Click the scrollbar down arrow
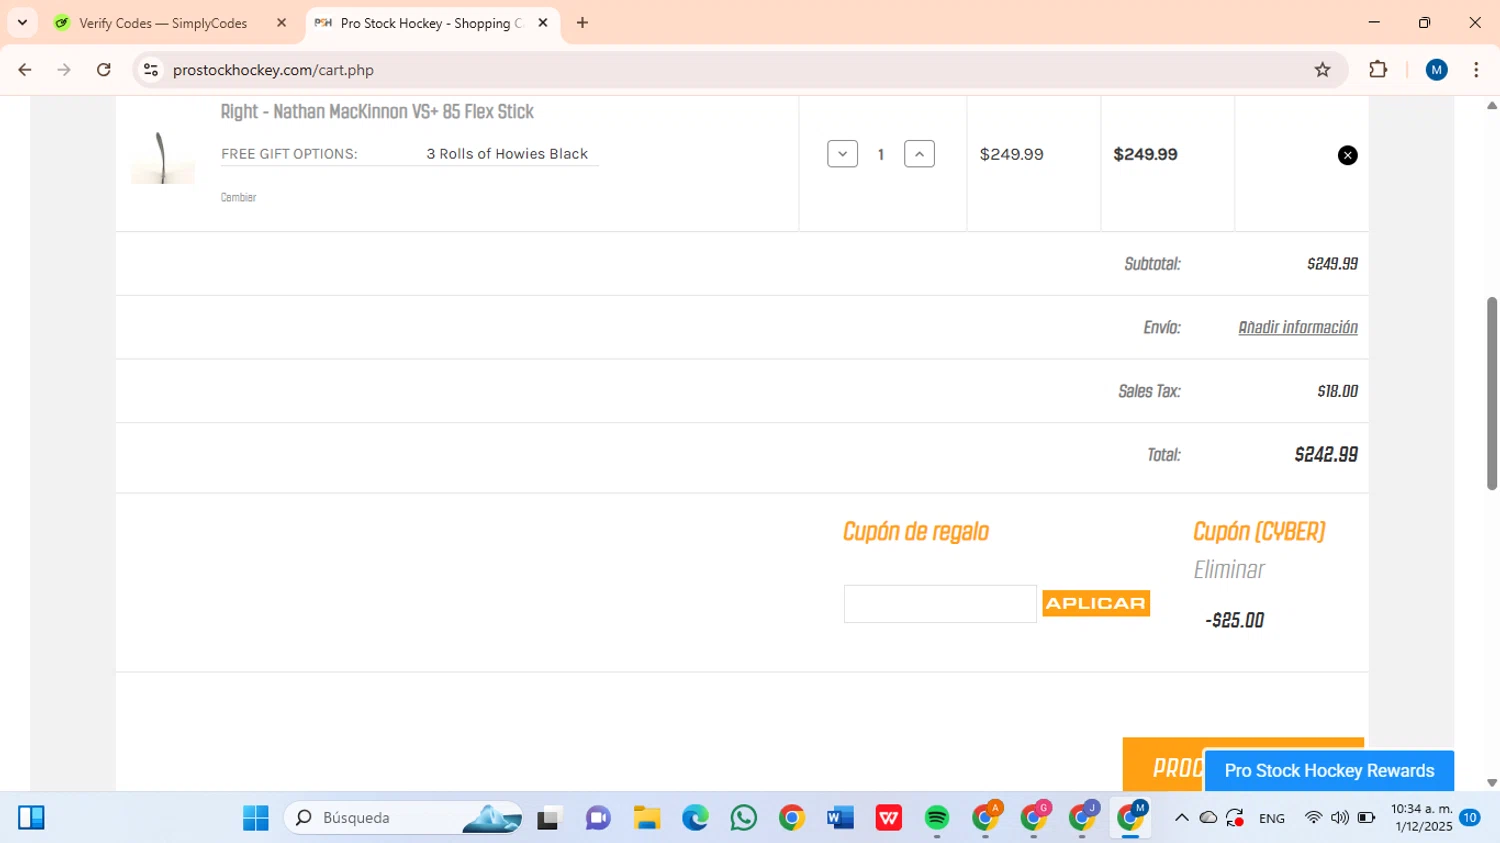Image resolution: width=1500 pixels, height=843 pixels. tap(1492, 783)
